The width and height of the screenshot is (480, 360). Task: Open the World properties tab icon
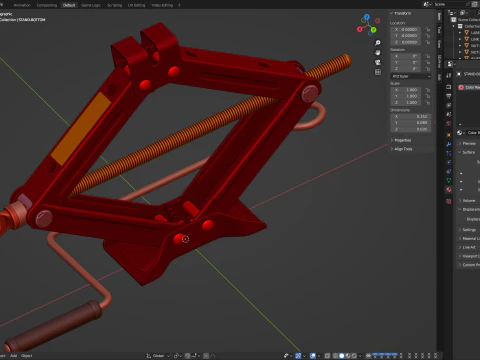click(449, 124)
